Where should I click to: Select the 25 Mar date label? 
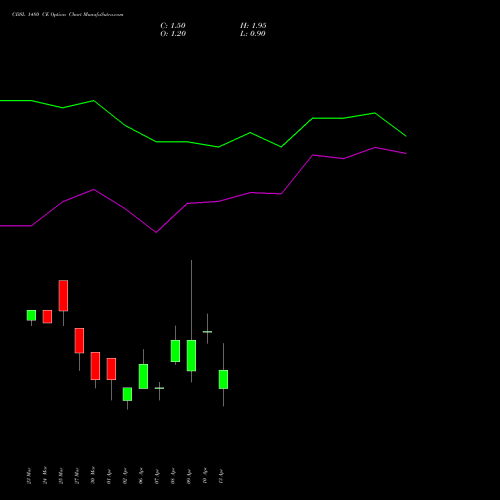tap(61, 476)
